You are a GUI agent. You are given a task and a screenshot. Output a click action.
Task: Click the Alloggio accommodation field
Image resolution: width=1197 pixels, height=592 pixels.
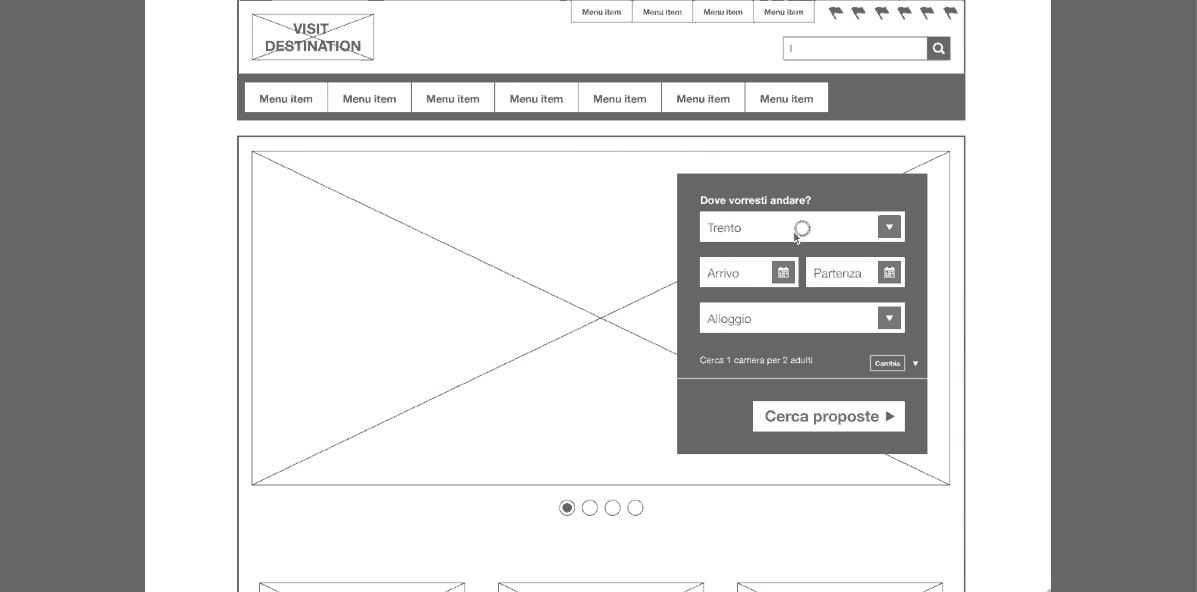[x=802, y=318]
